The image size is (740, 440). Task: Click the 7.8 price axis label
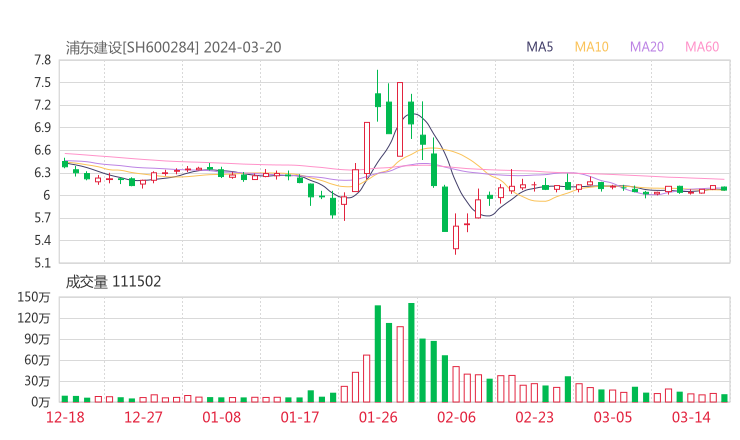click(x=42, y=60)
